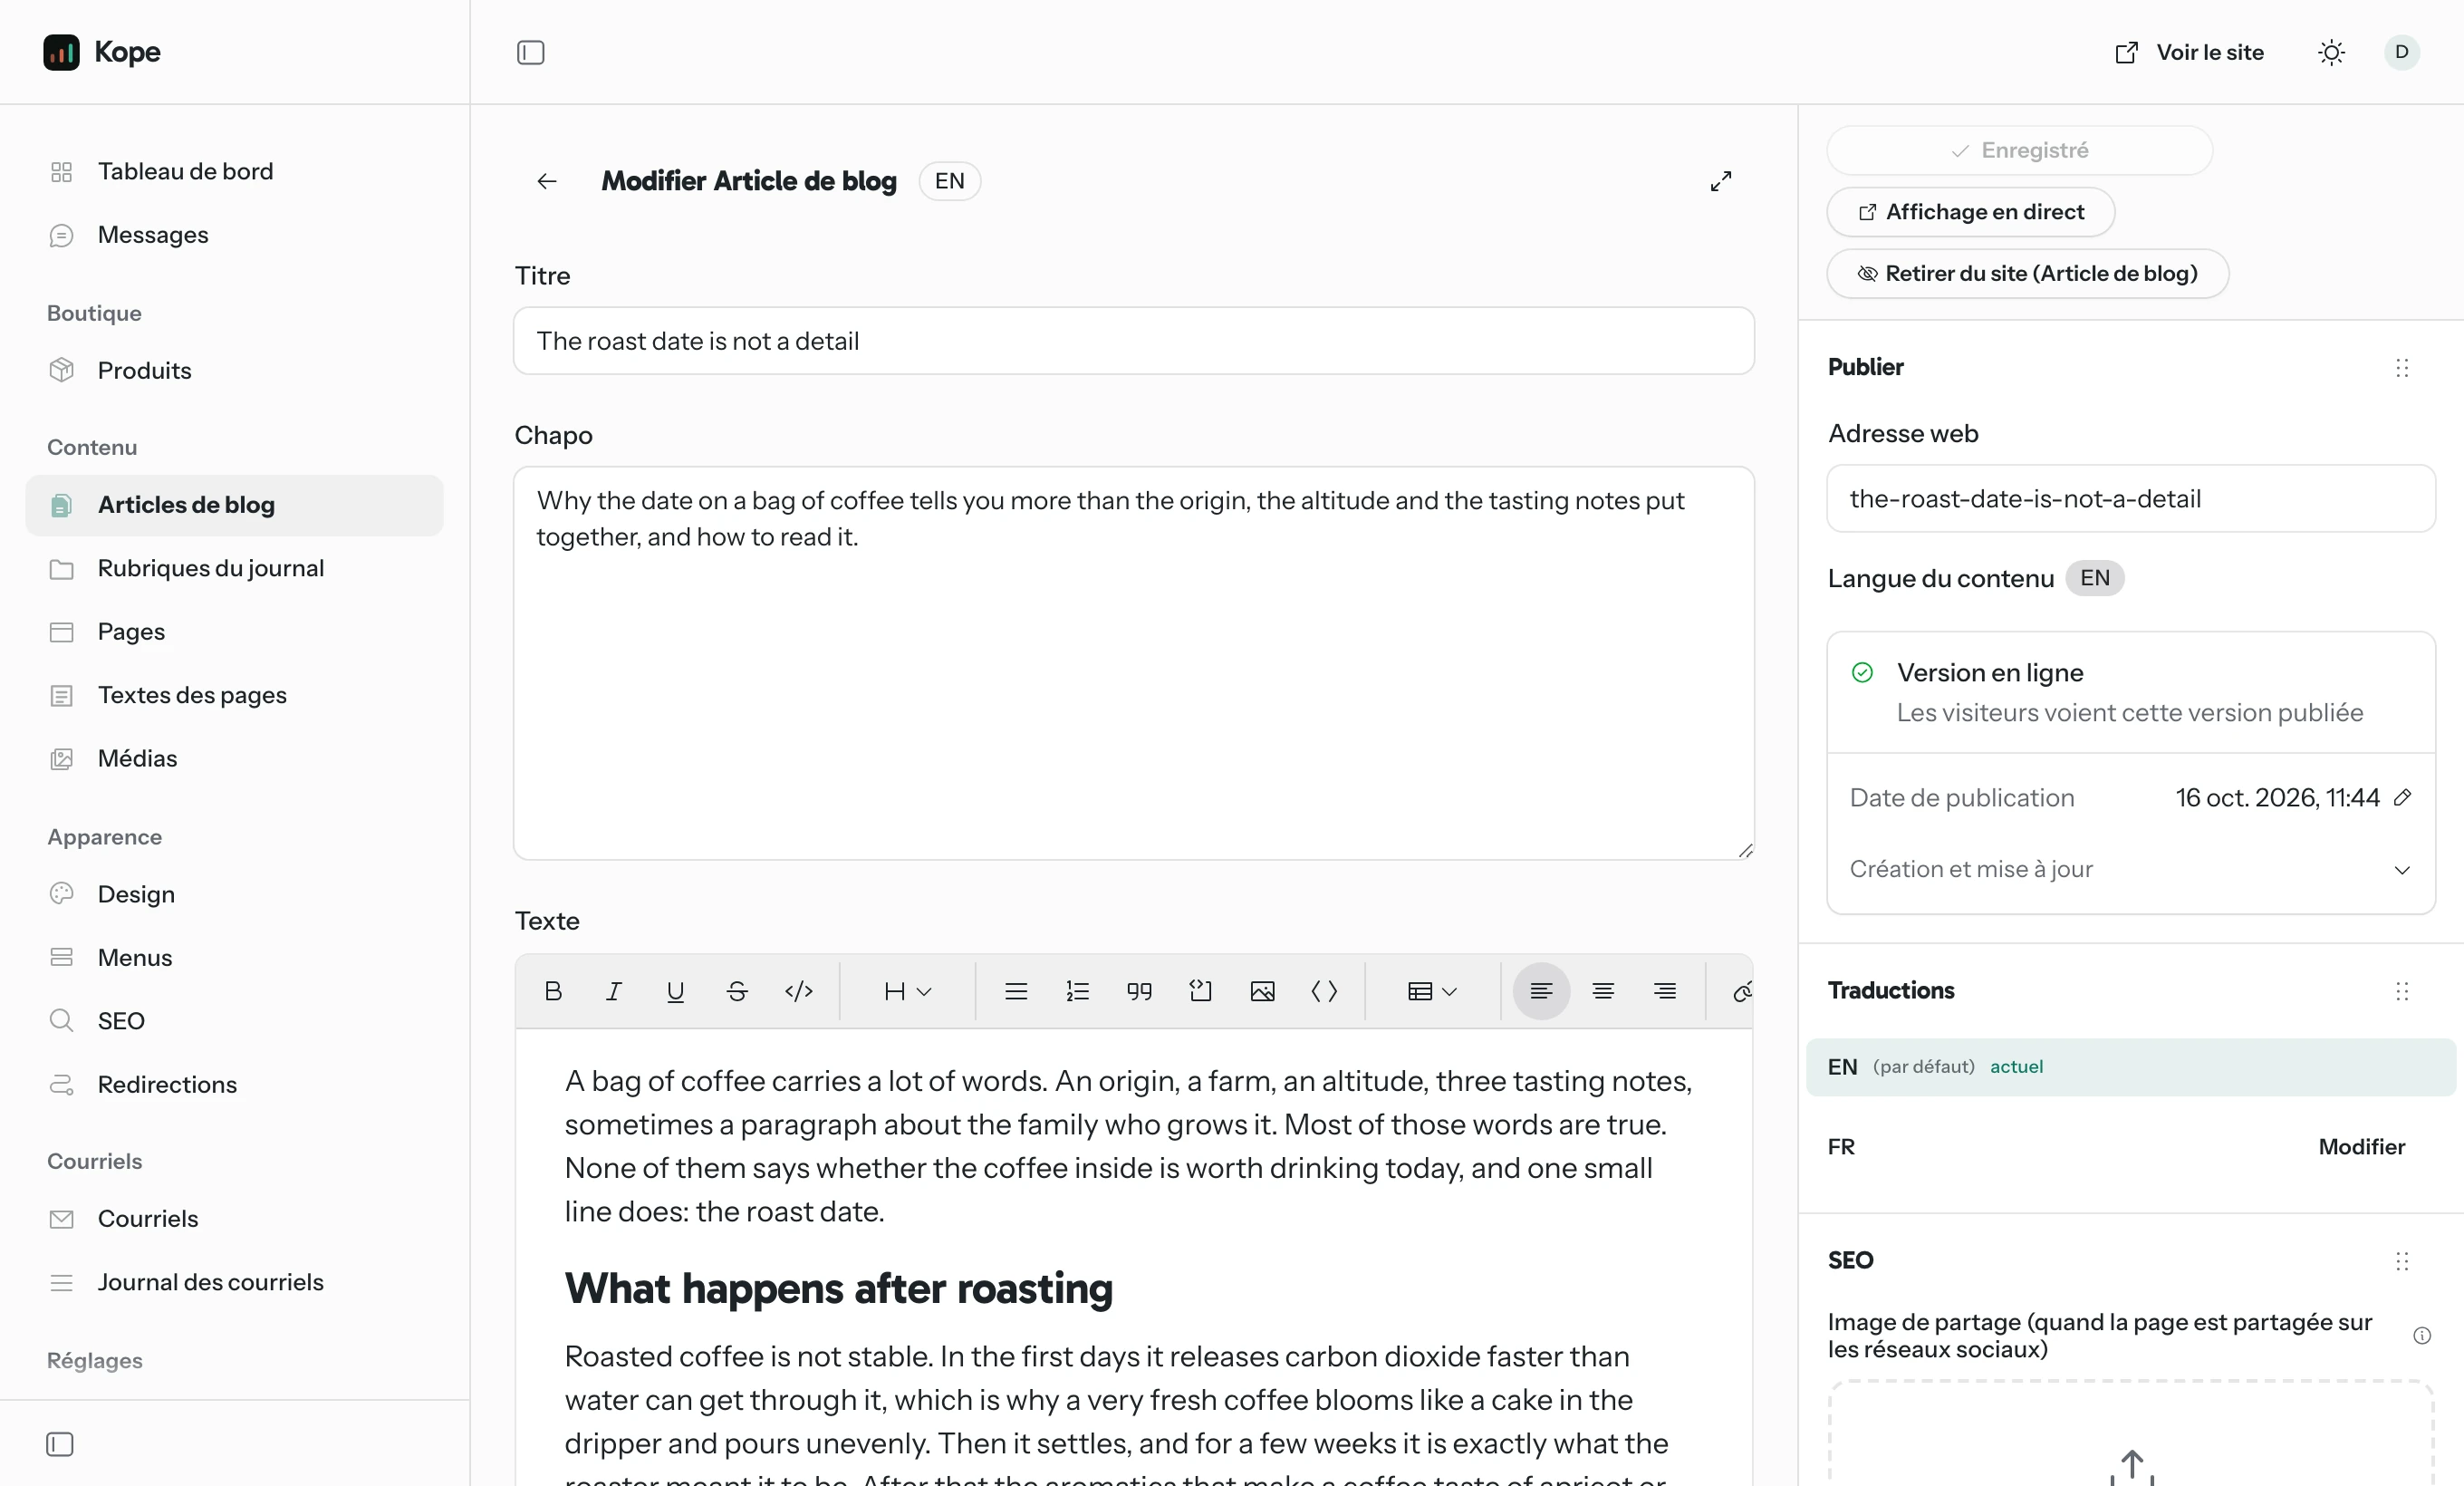Image resolution: width=2464 pixels, height=1486 pixels.
Task: Apply strikethrough formatting
Action: [x=737, y=991]
